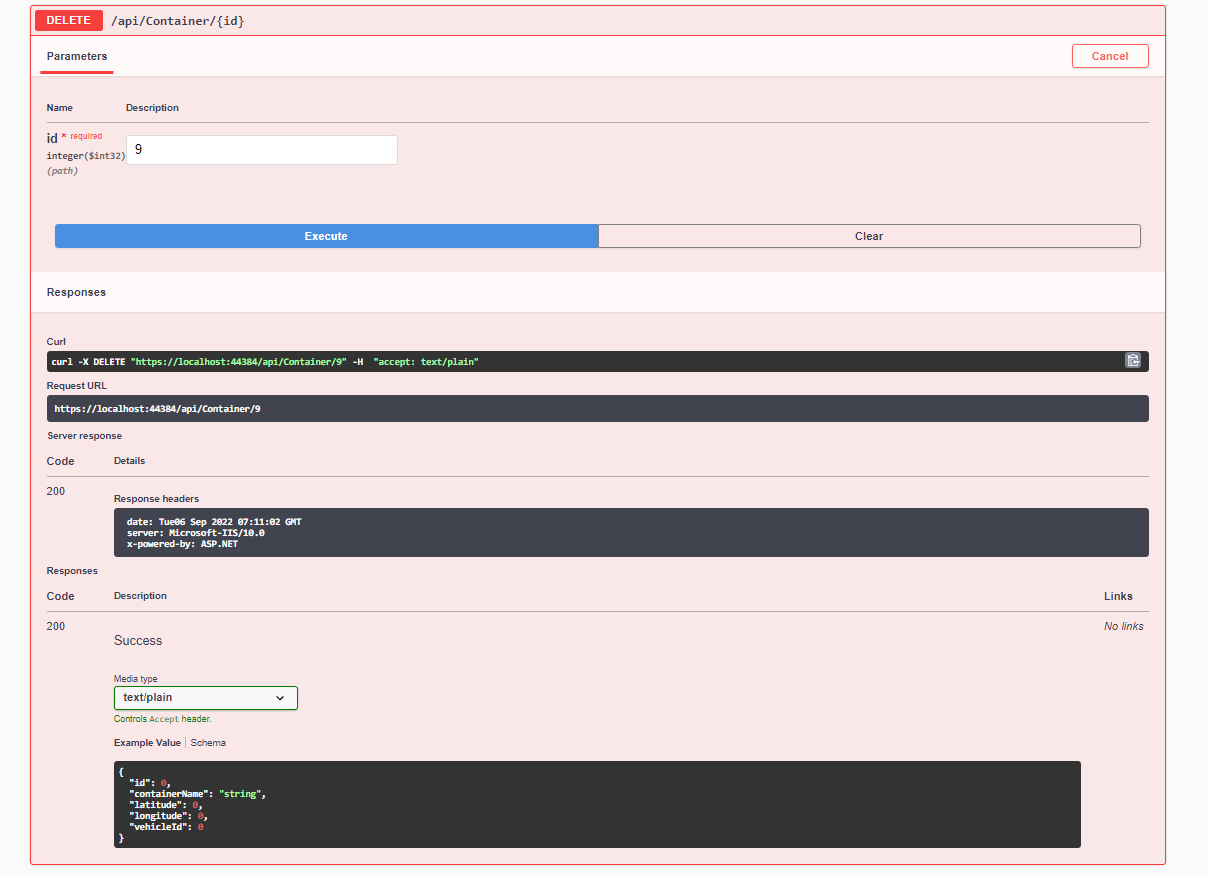This screenshot has height=876, width=1208.
Task: Click the red DELETE method badge
Action: coord(68,20)
